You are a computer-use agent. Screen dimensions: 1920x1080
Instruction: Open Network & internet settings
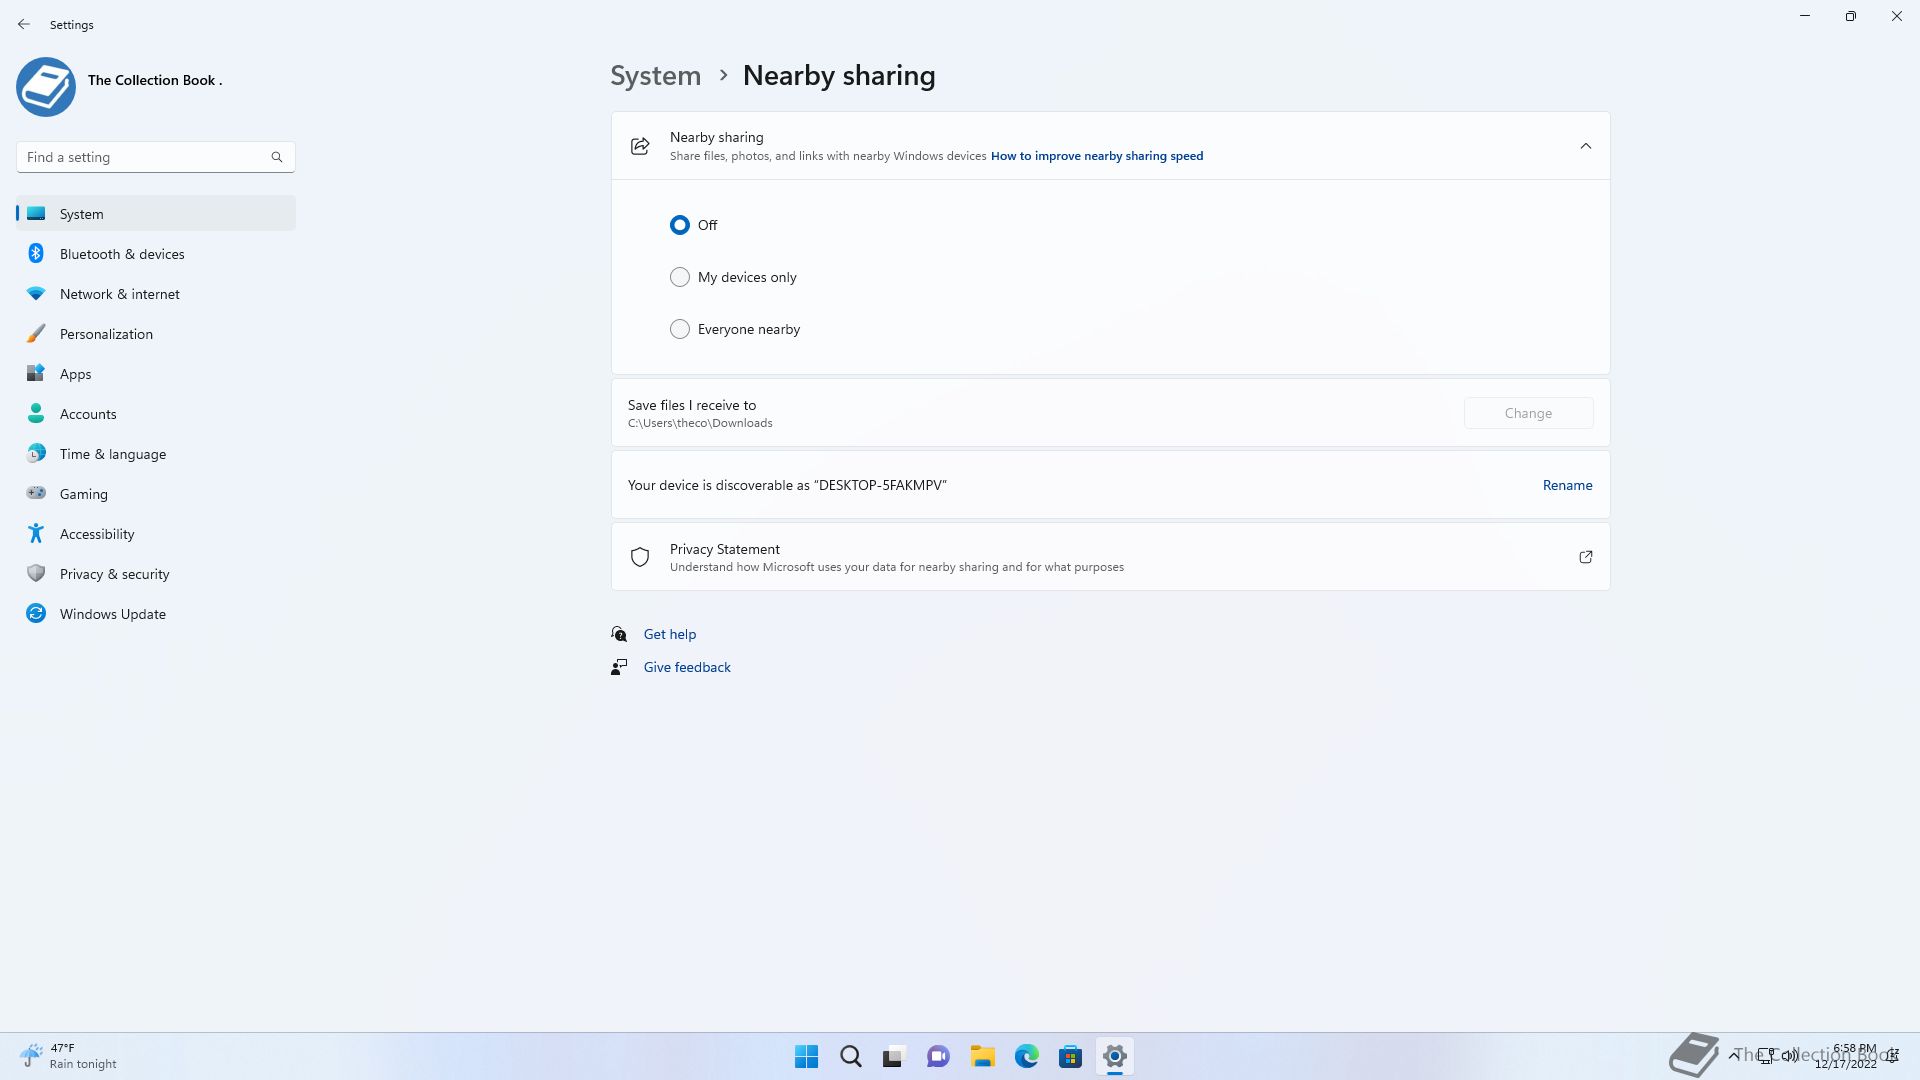tap(156, 294)
